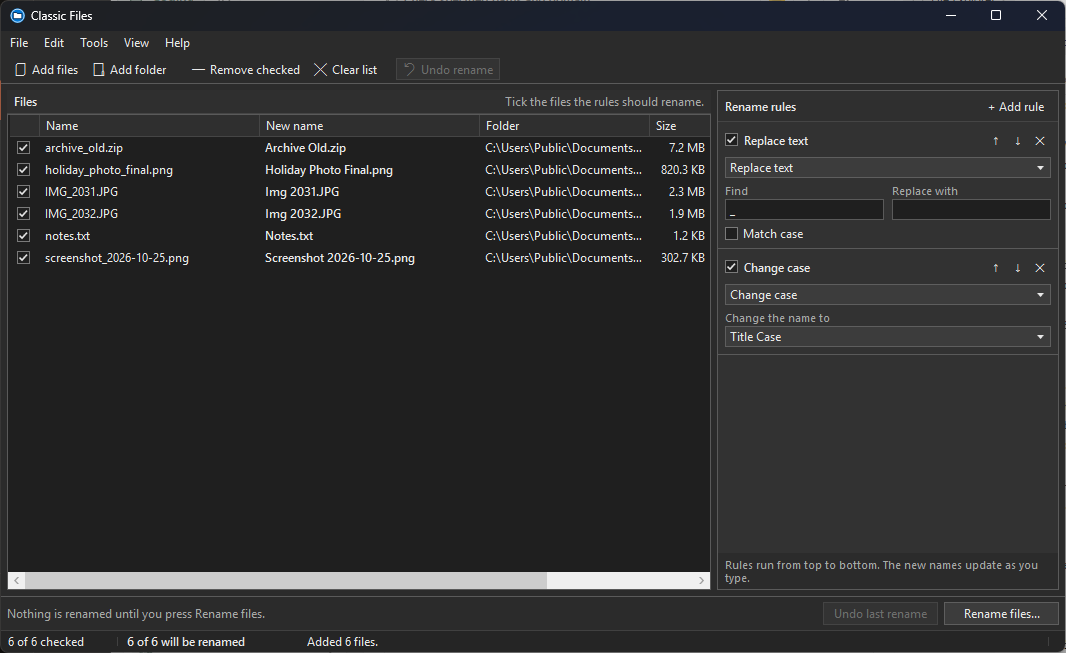Image resolution: width=1066 pixels, height=653 pixels.
Task: Click Remove checked in the toolbar
Action: [245, 69]
